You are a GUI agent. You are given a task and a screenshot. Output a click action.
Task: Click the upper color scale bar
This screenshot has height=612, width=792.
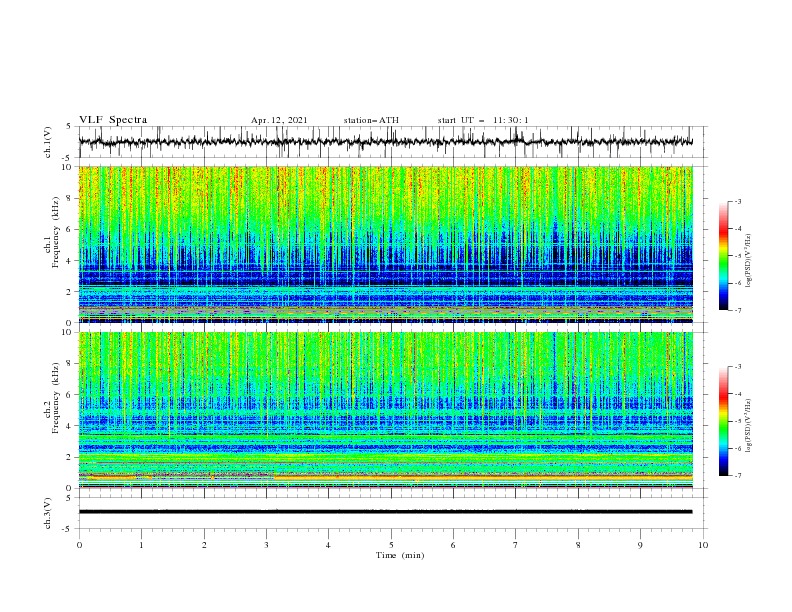tap(723, 256)
